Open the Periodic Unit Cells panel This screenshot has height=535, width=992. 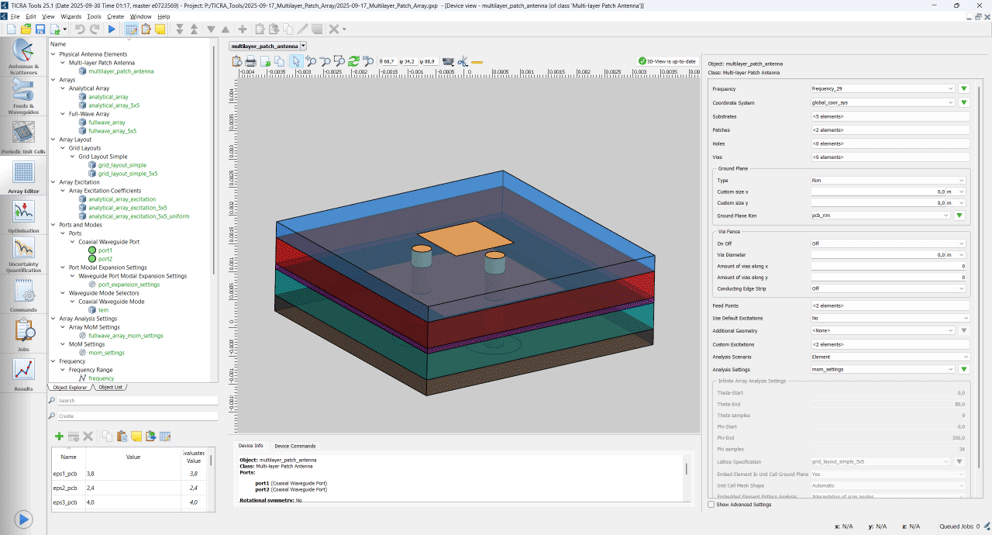[x=23, y=137]
